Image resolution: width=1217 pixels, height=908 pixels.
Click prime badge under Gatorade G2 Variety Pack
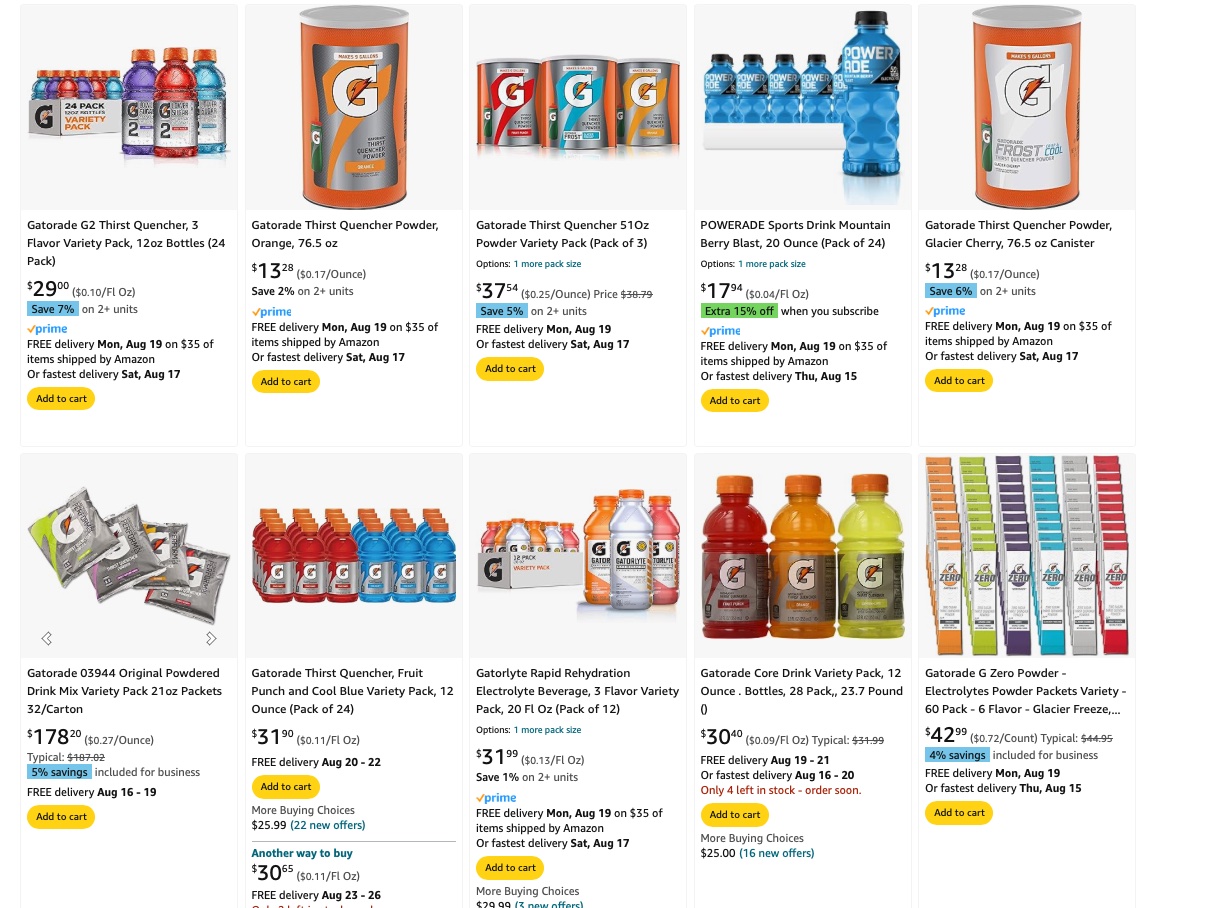(47, 329)
